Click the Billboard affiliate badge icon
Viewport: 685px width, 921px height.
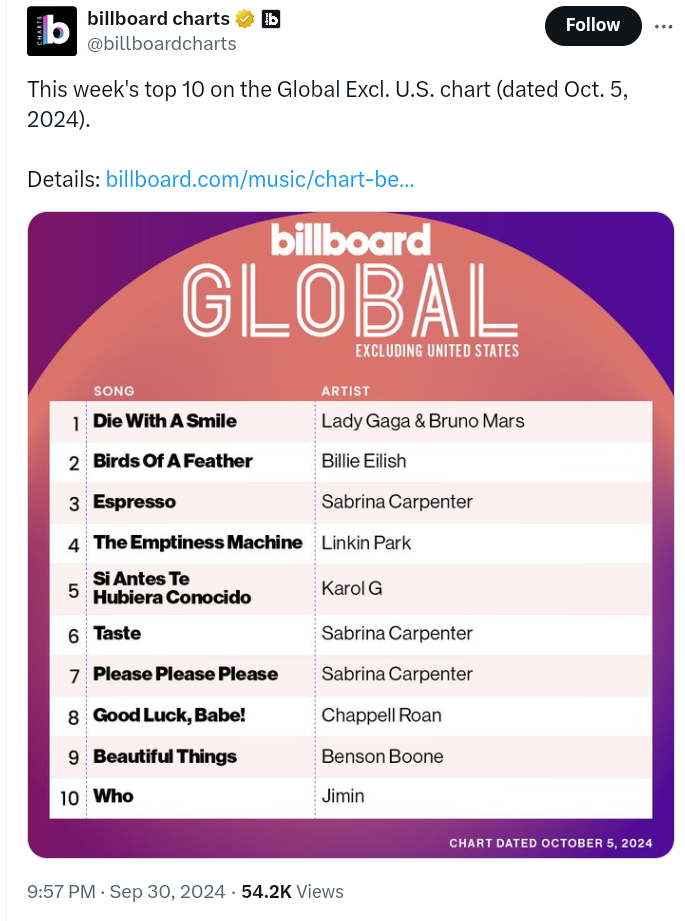tap(271, 19)
